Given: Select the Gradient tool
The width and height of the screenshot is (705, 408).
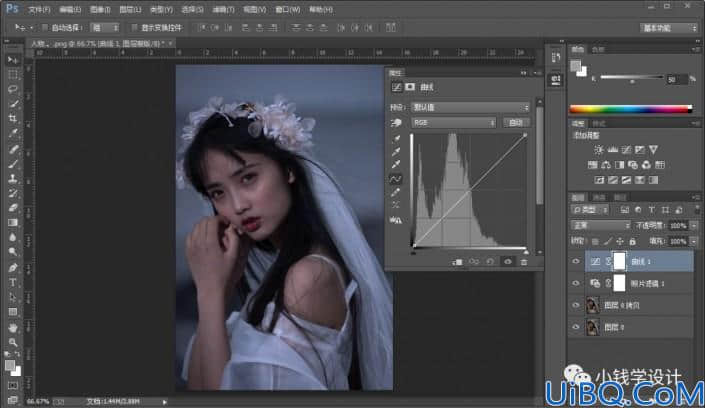Looking at the screenshot, I should click(13, 223).
